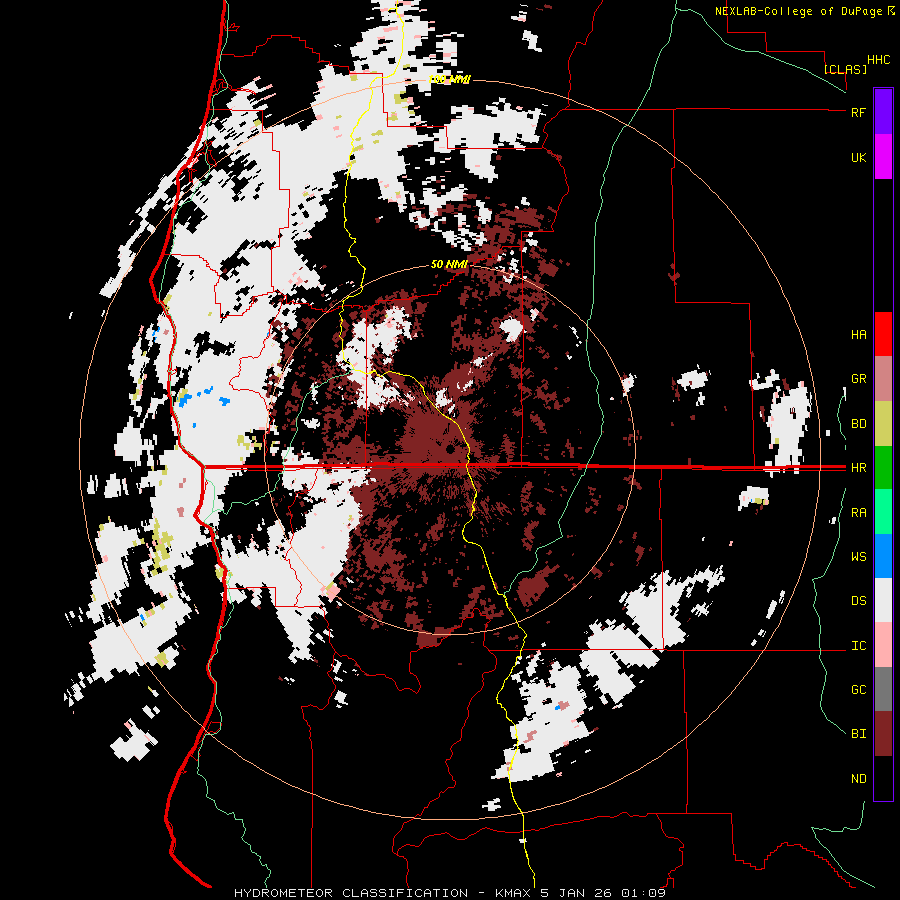This screenshot has height=900, width=900.
Task: Click the 'HHC' product code text
Action: 878,60
